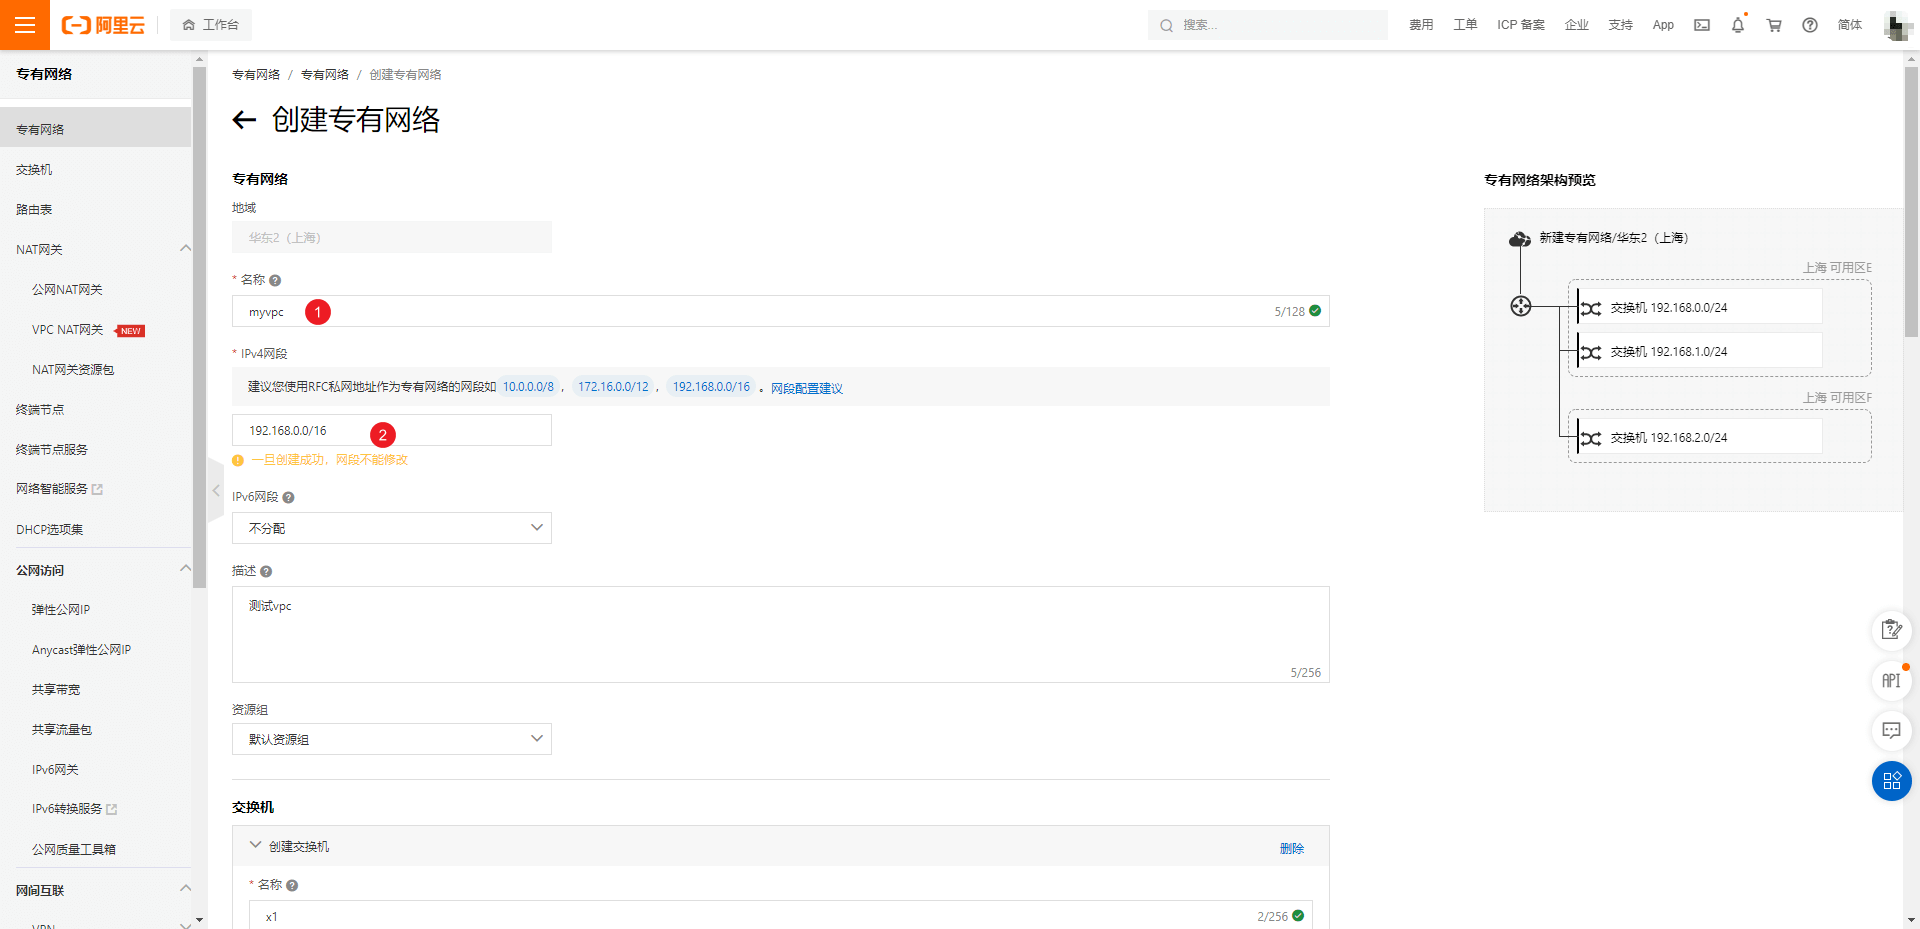Choose the 172.16.0.0/12 suggested CIDR
This screenshot has width=1920, height=929.
(613, 387)
